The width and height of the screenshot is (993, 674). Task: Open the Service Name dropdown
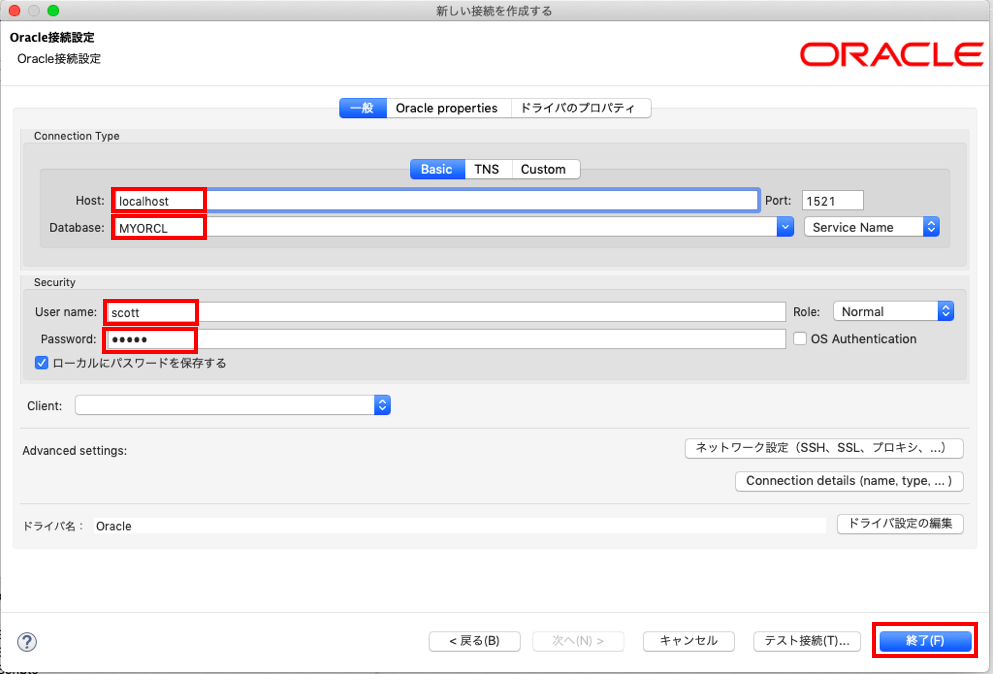pyautogui.click(x=871, y=227)
